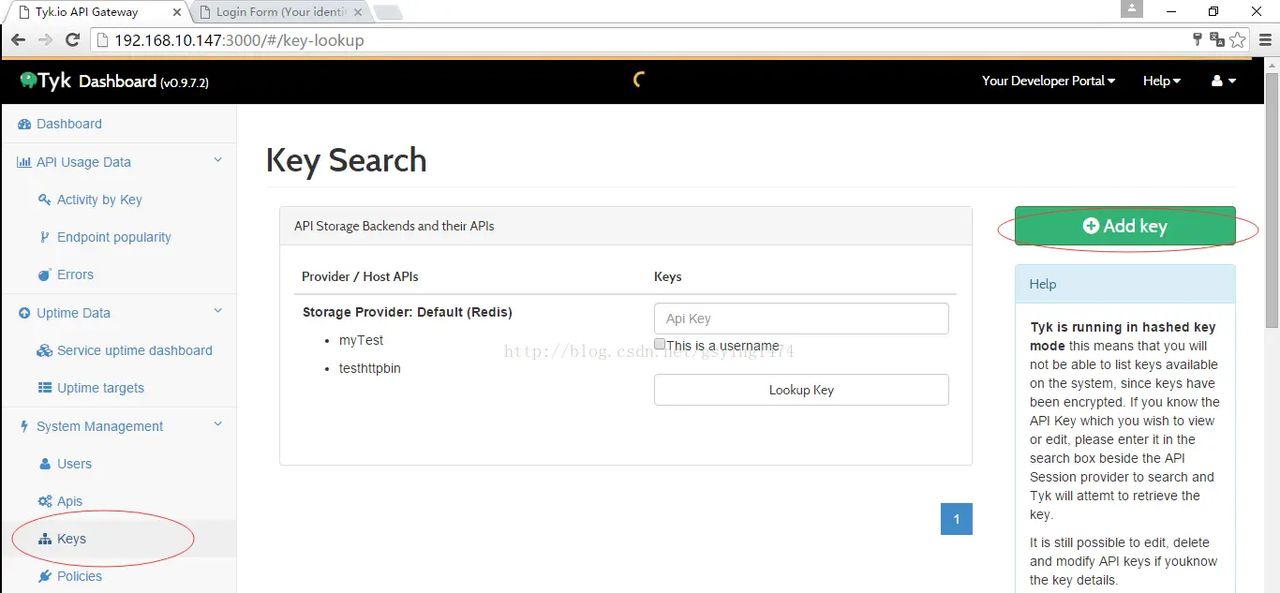Click the branch icon beside Endpoint popularity
Viewport: 1280px width, 593px height.
[44, 237]
